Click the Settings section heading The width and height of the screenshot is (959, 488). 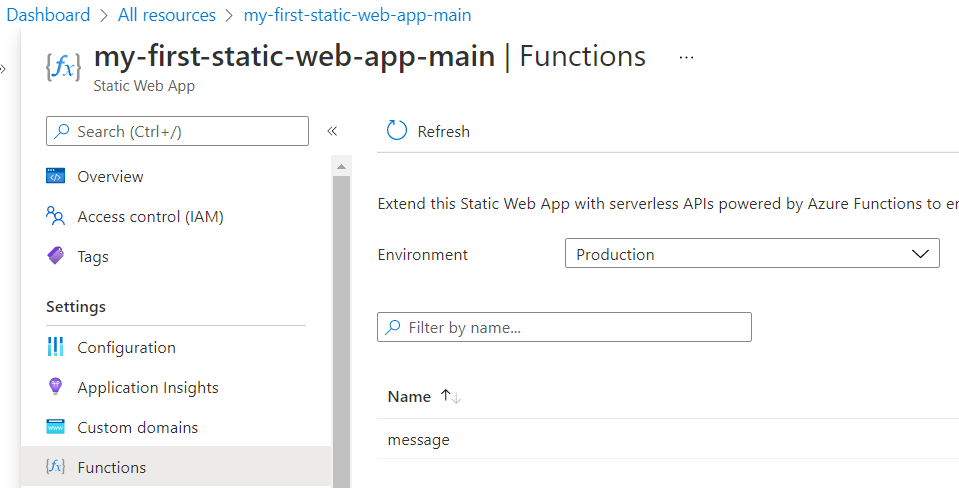(x=76, y=306)
